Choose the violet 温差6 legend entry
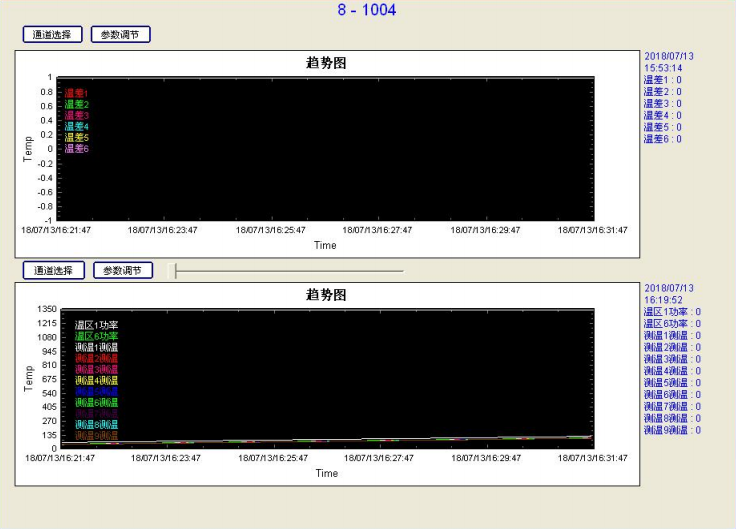Image resolution: width=736 pixels, height=529 pixels. (x=77, y=148)
